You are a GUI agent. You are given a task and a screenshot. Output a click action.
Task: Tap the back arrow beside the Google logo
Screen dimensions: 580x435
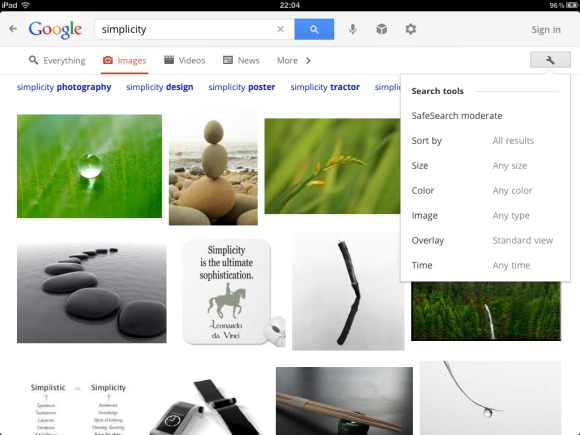pos(13,28)
